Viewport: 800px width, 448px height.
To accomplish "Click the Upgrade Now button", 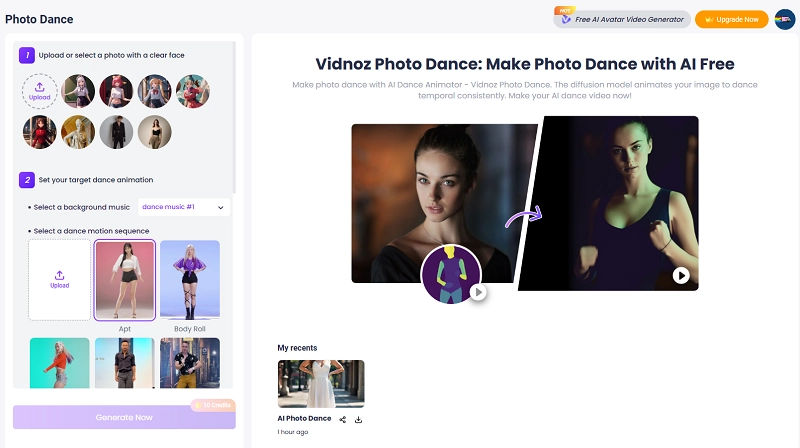I will (x=732, y=19).
